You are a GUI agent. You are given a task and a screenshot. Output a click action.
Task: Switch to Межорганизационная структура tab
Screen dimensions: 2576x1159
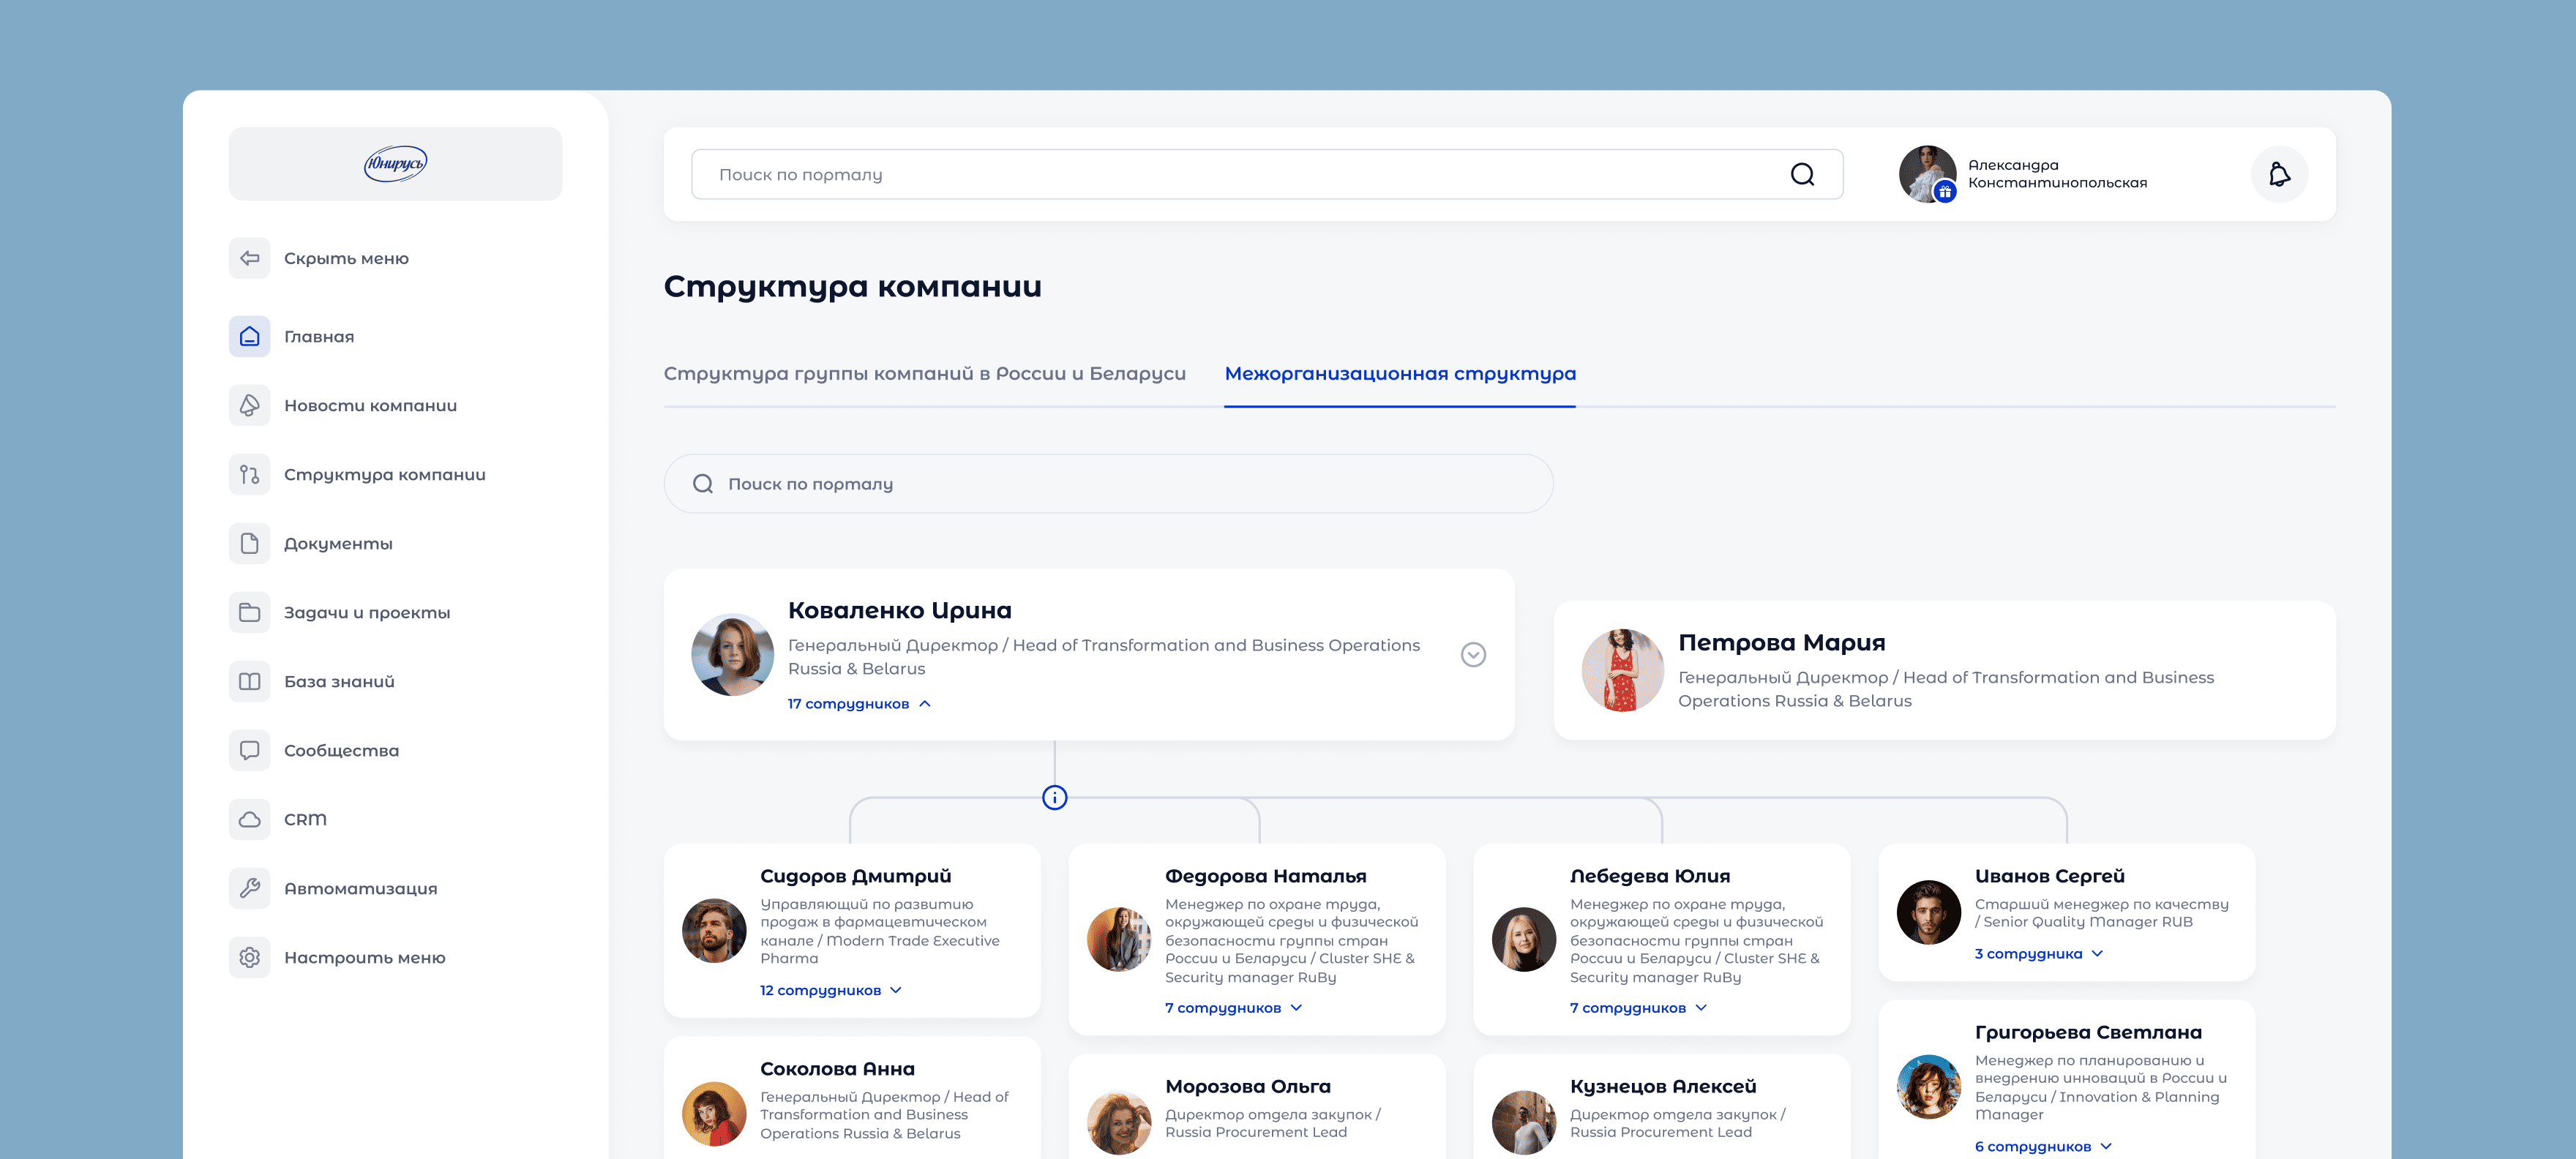[1400, 373]
